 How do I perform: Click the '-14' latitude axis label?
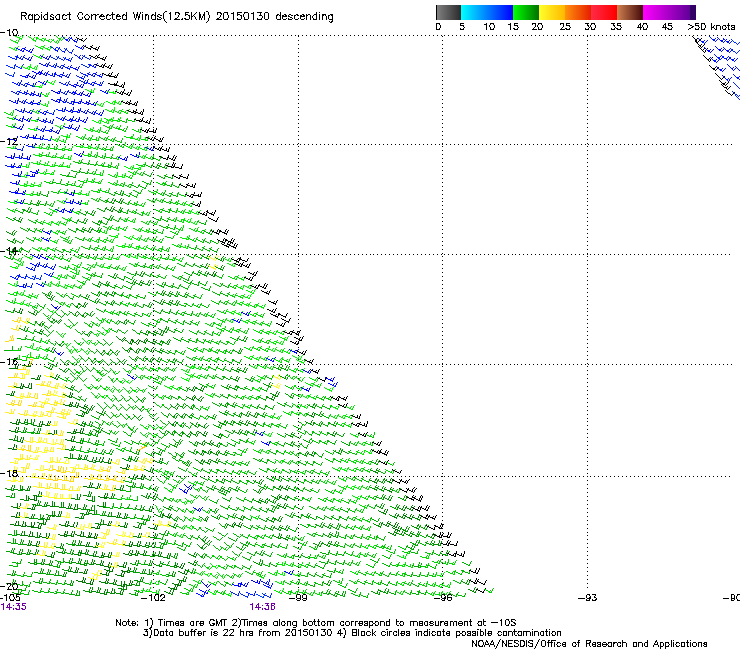9,251
